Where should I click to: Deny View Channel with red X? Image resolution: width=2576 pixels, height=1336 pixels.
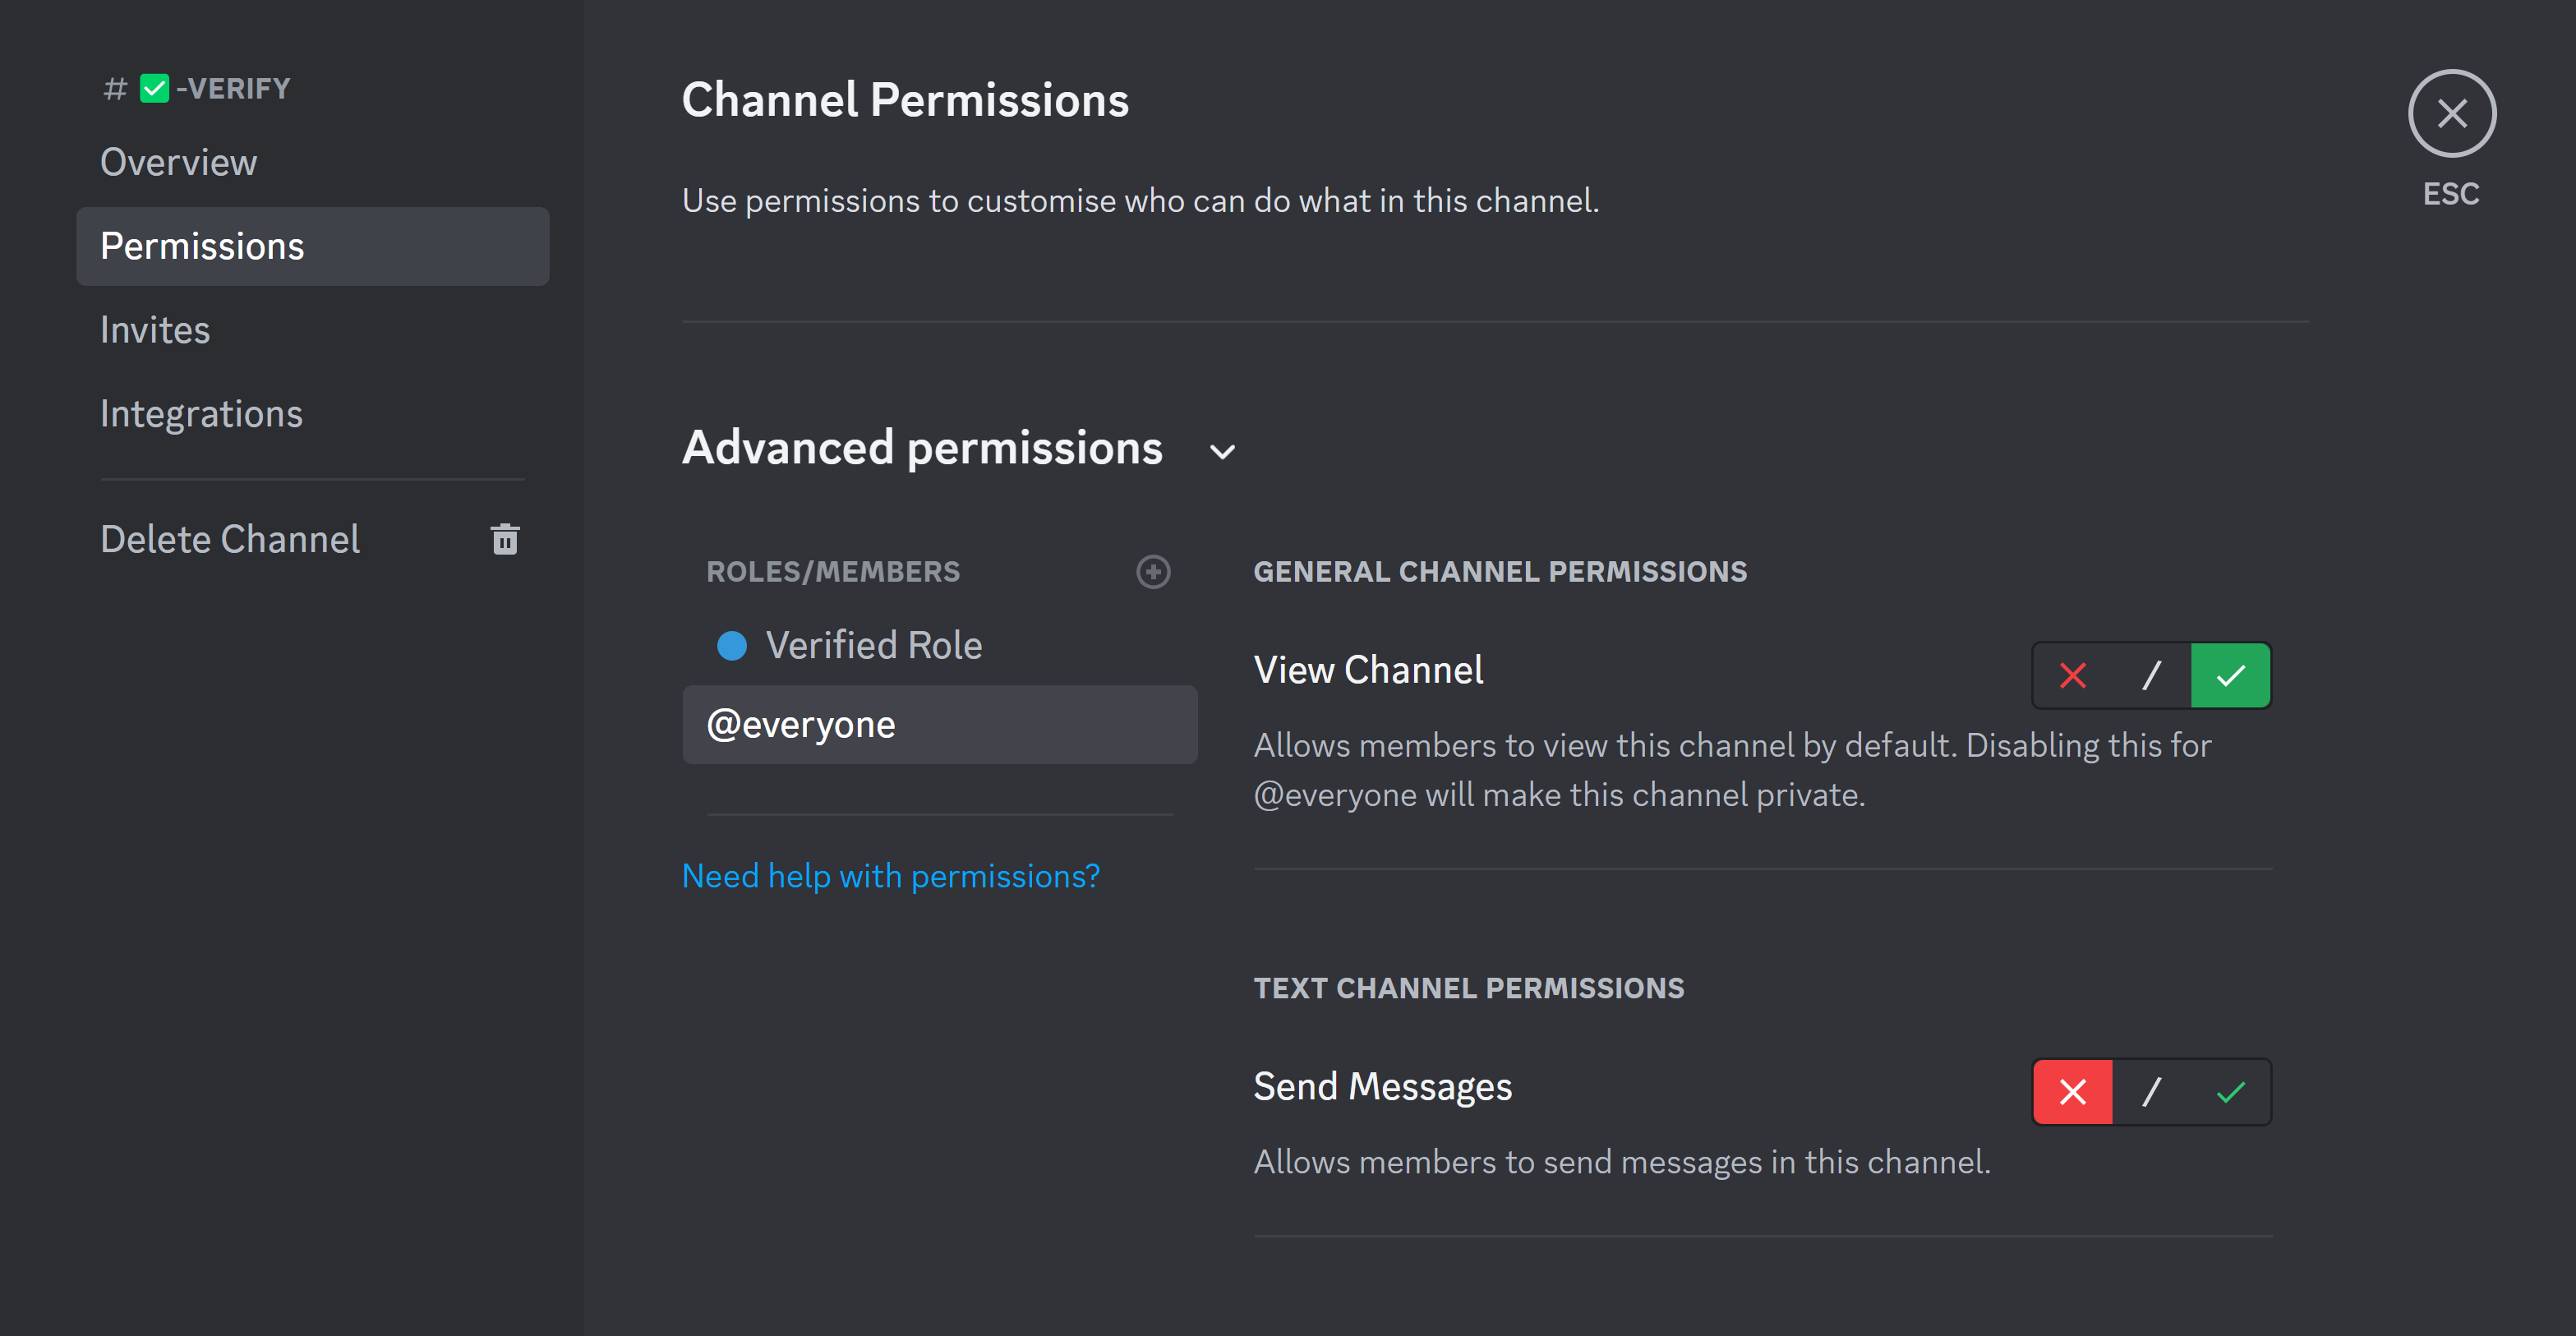click(x=2072, y=676)
